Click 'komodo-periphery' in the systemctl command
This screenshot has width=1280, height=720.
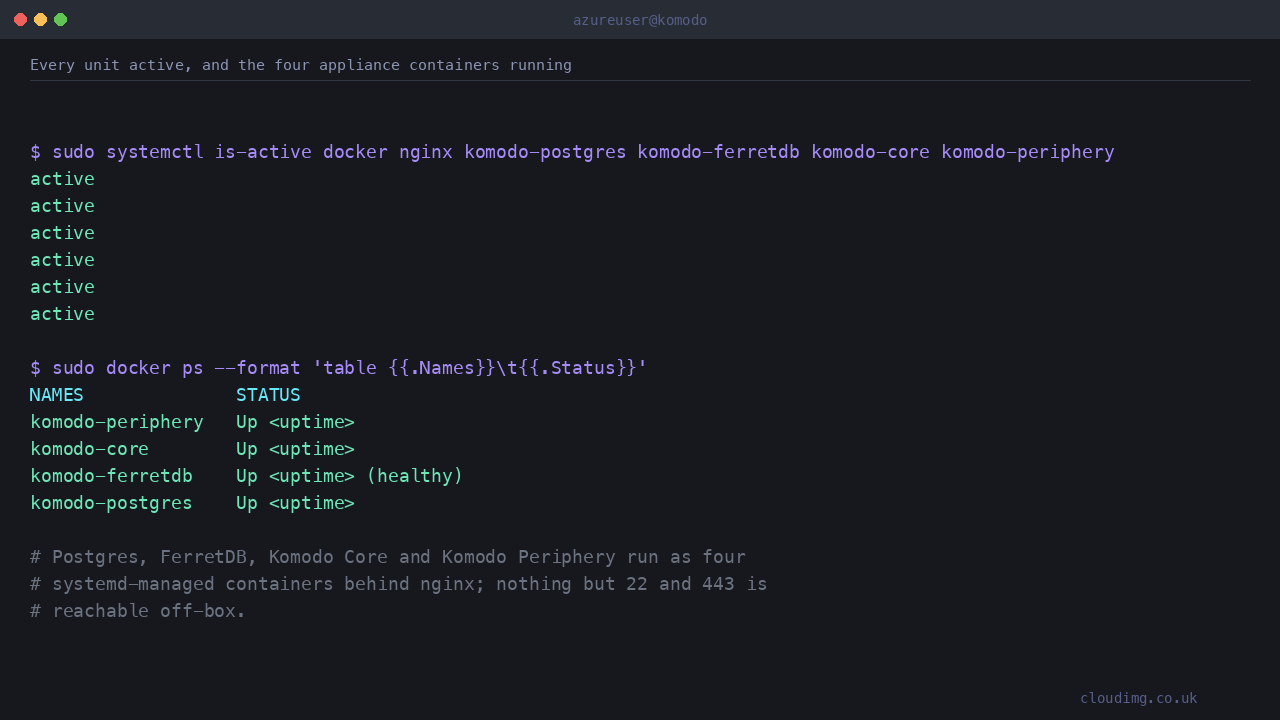coord(1028,152)
